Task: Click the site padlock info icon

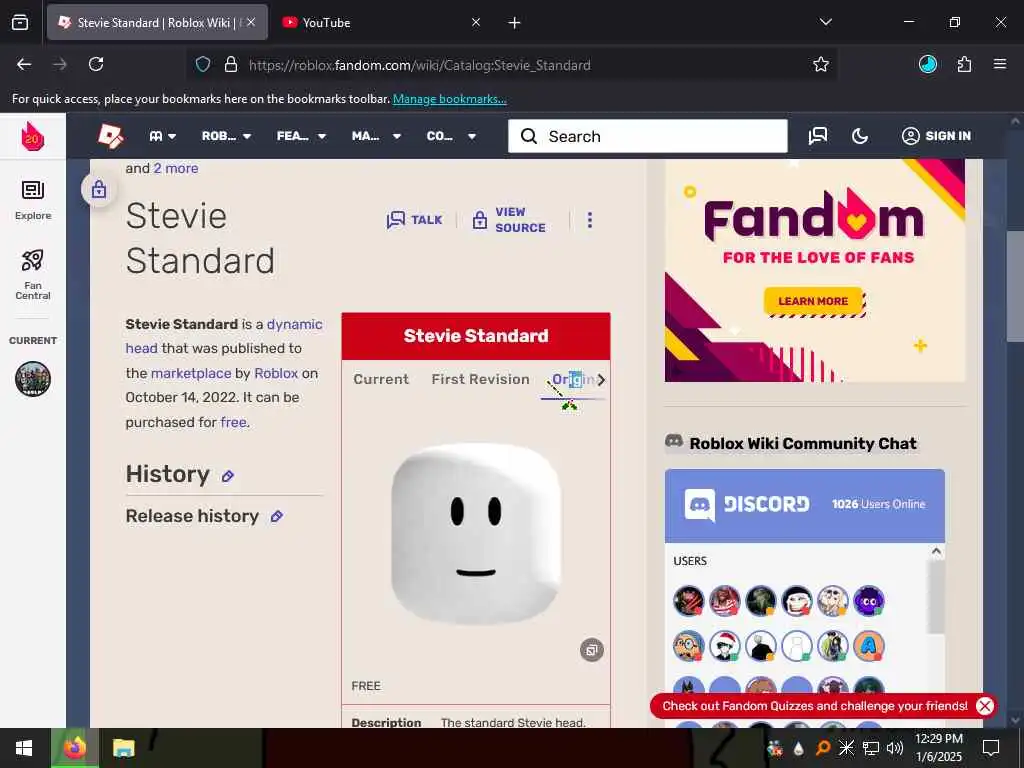Action: tap(231, 64)
